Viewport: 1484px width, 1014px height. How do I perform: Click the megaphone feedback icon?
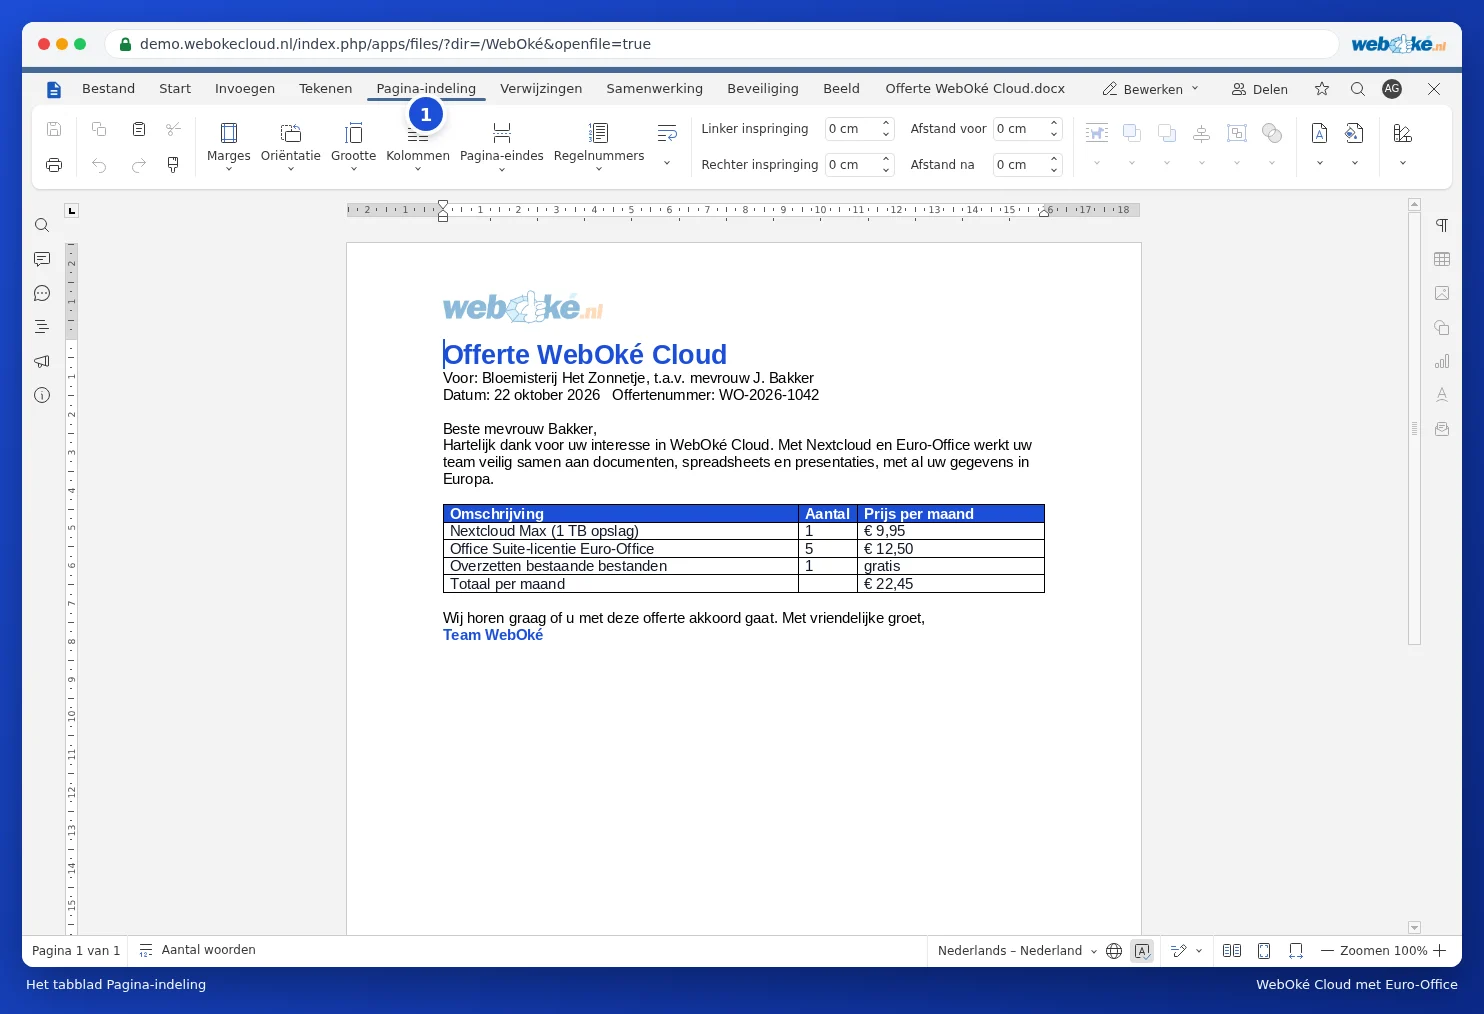(x=42, y=361)
